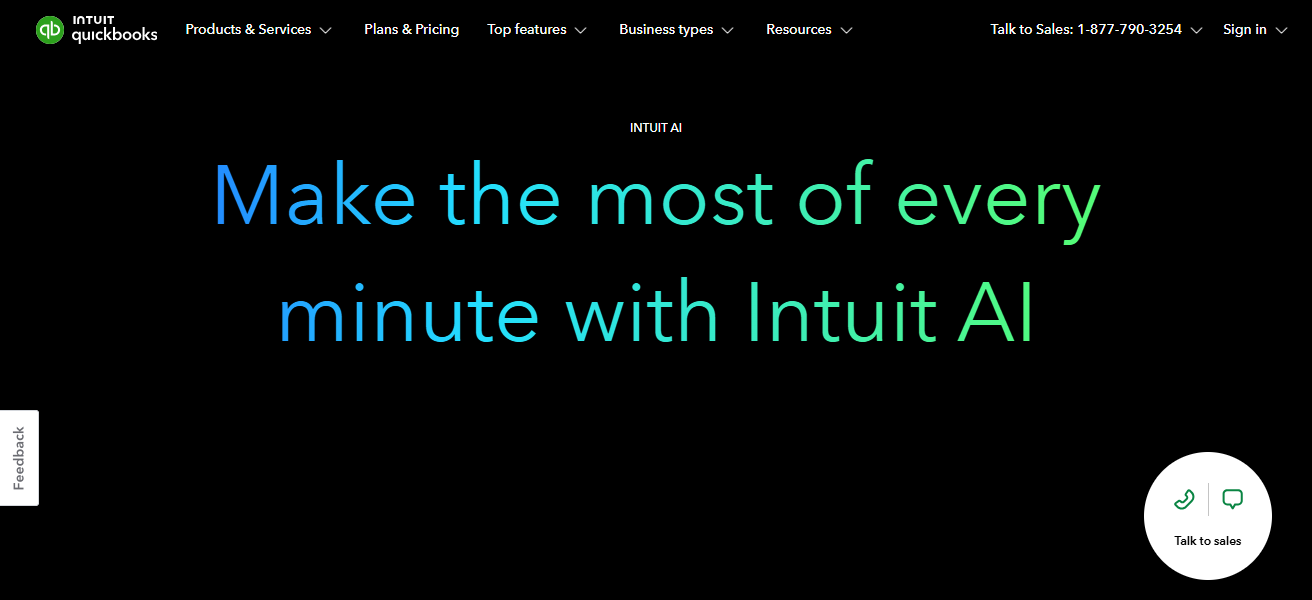Image resolution: width=1312 pixels, height=600 pixels.
Task: Expand the chevron beside the sales phone number
Action: [1196, 31]
